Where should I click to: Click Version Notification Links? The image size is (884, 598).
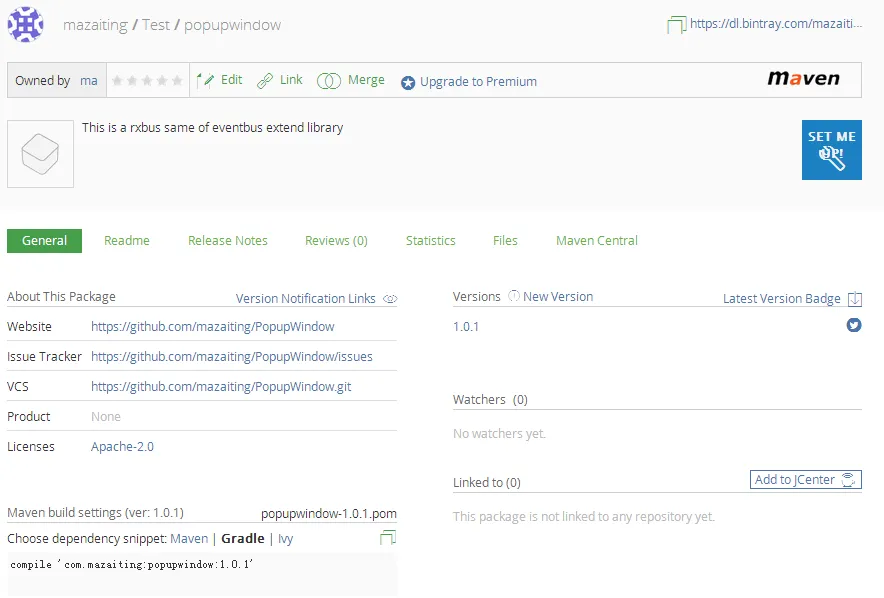306,299
